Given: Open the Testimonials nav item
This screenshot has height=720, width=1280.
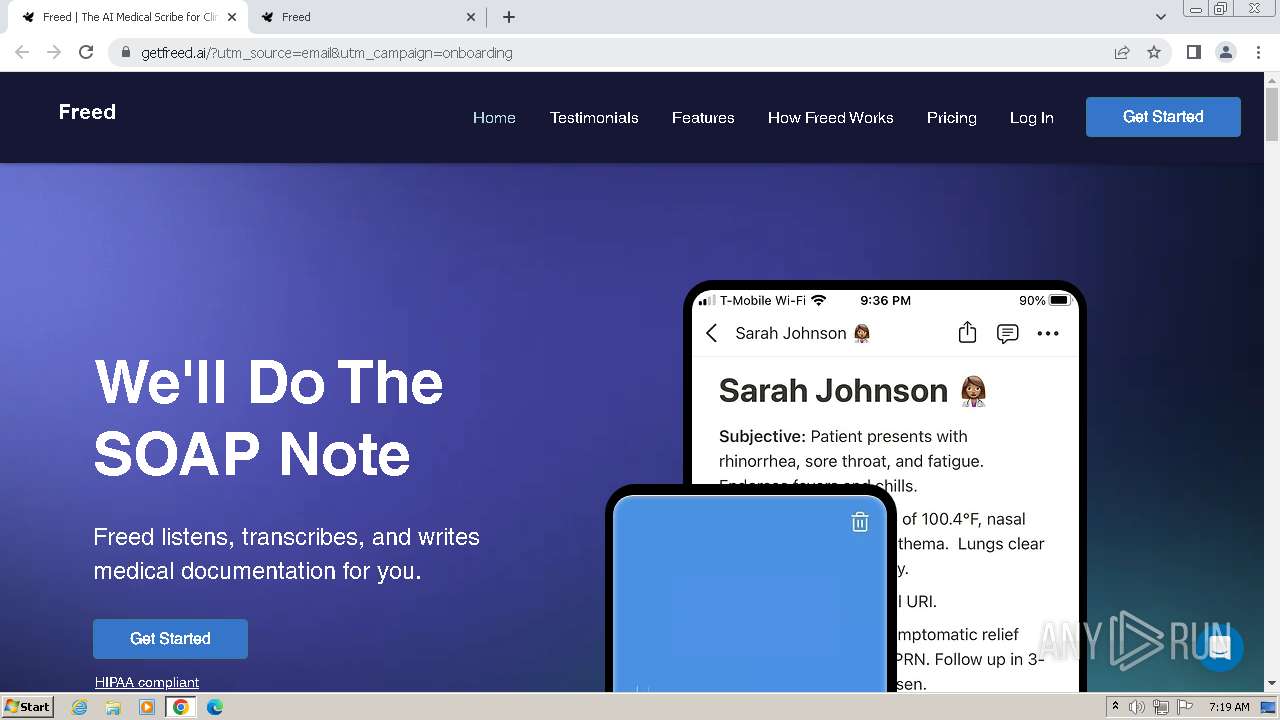Looking at the screenshot, I should pyautogui.click(x=594, y=118).
